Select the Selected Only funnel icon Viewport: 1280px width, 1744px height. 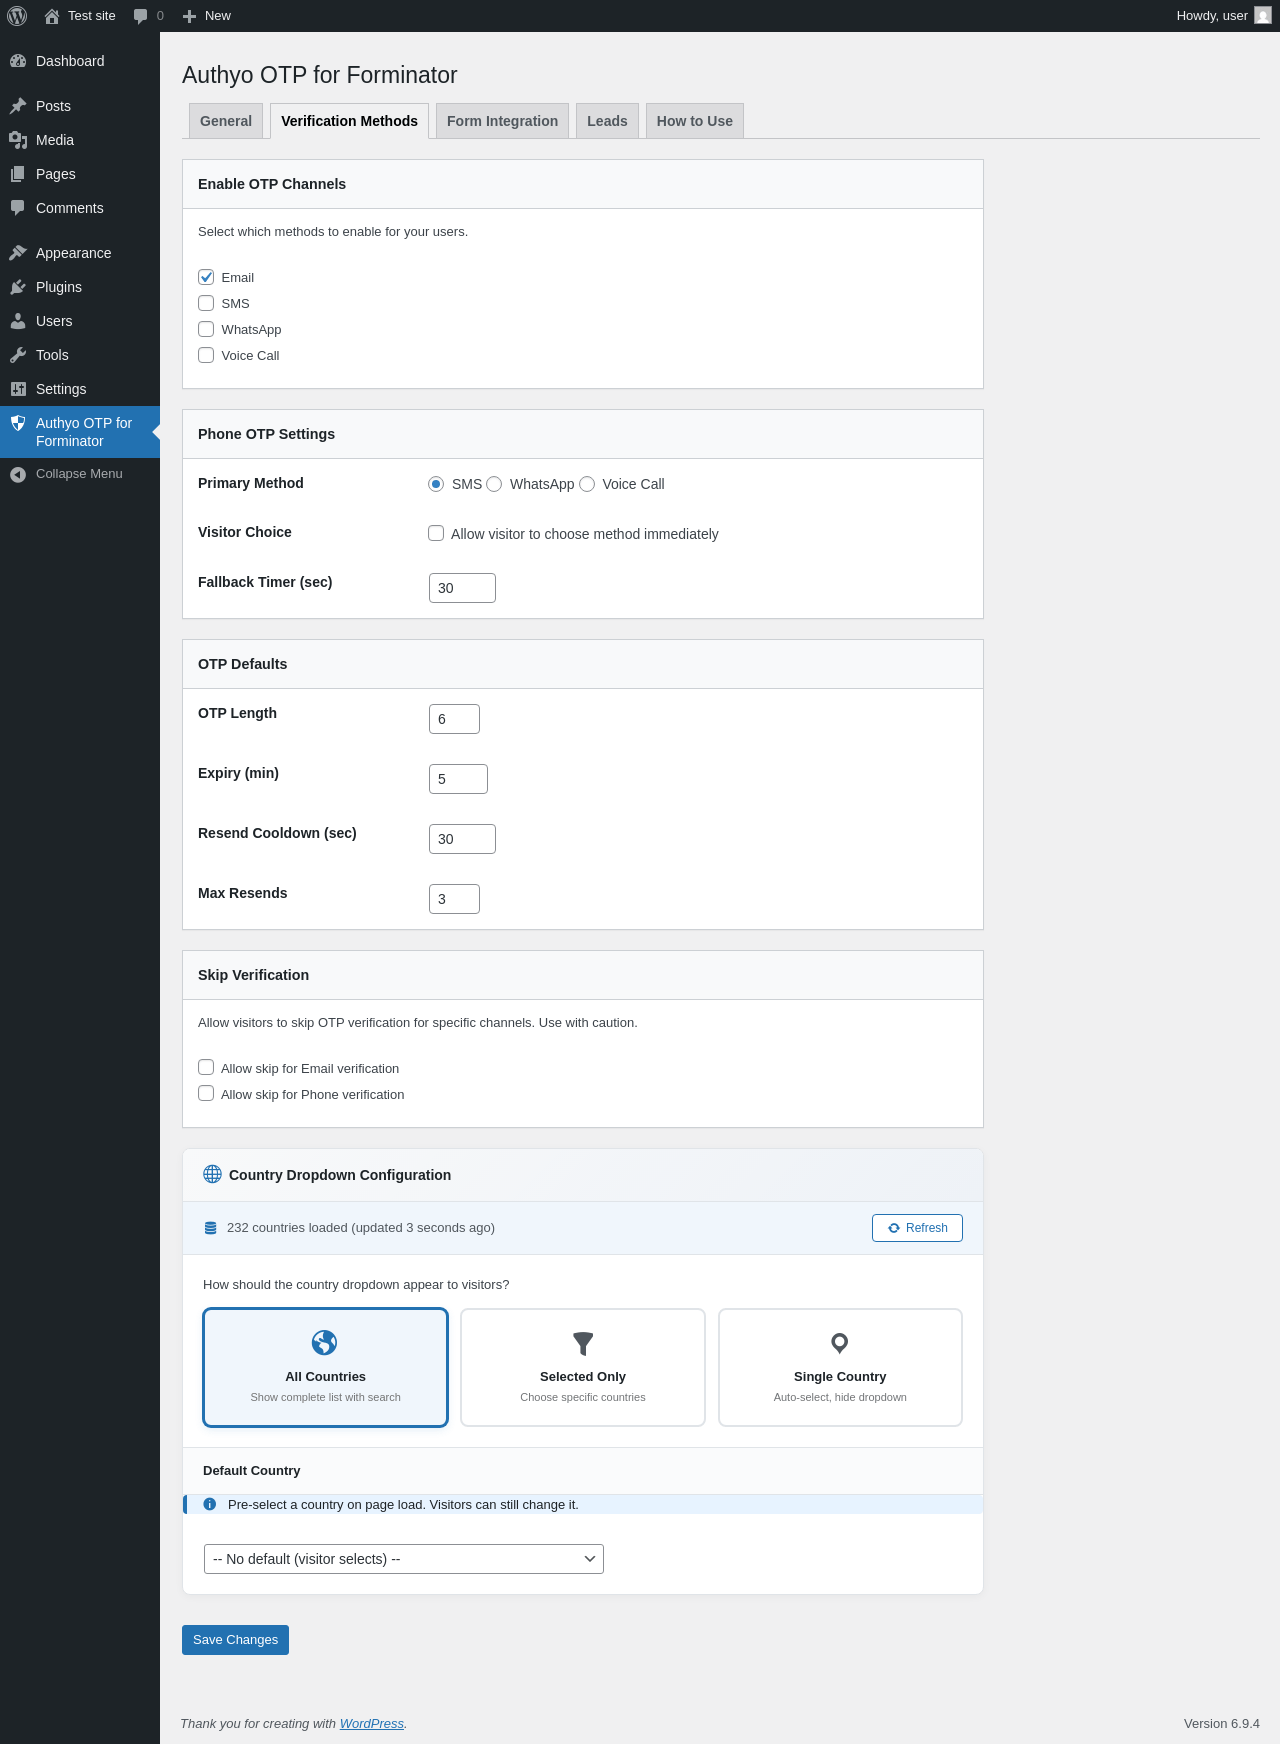pyautogui.click(x=583, y=1343)
